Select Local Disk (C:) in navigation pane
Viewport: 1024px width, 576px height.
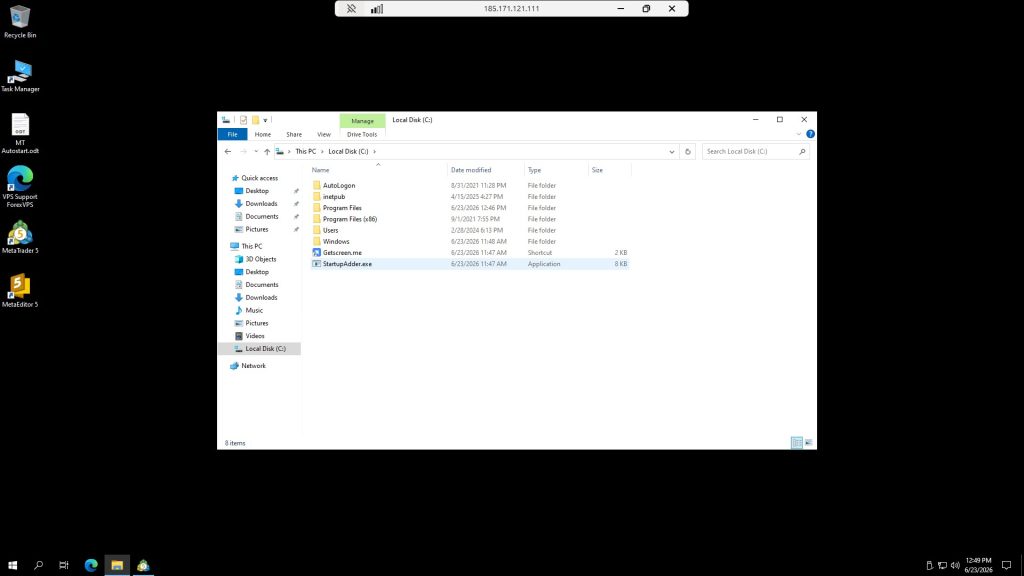pos(260,349)
